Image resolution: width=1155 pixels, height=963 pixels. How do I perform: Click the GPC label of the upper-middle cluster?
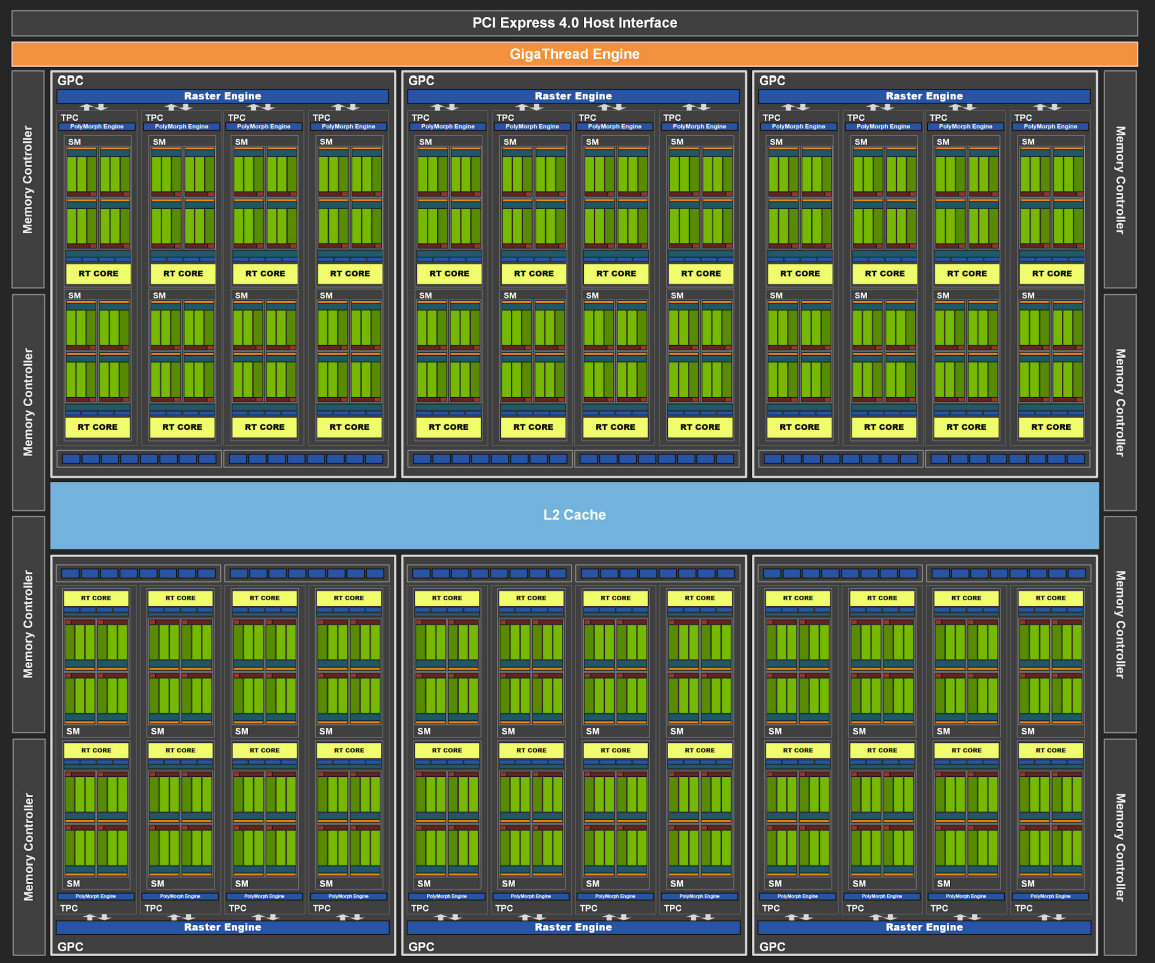point(421,81)
